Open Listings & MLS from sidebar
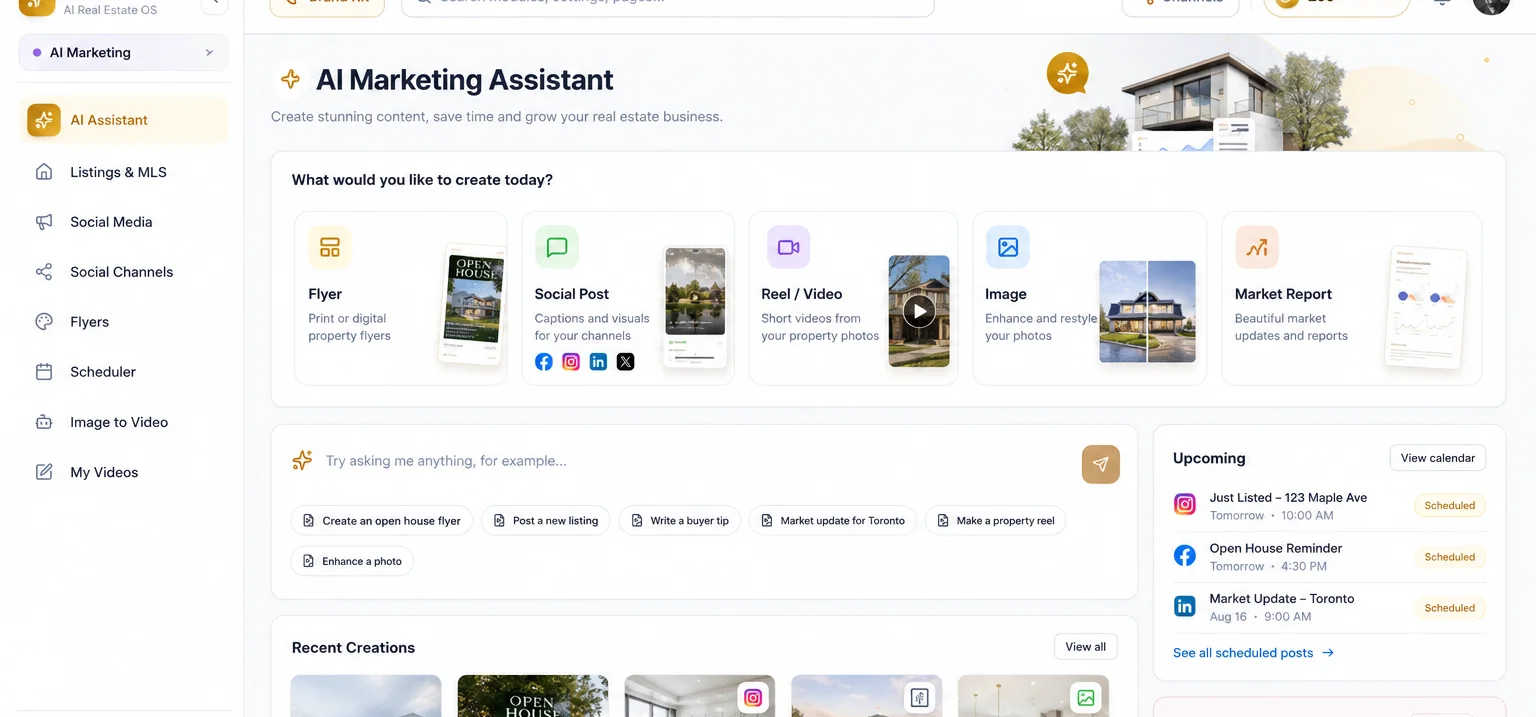 click(118, 172)
